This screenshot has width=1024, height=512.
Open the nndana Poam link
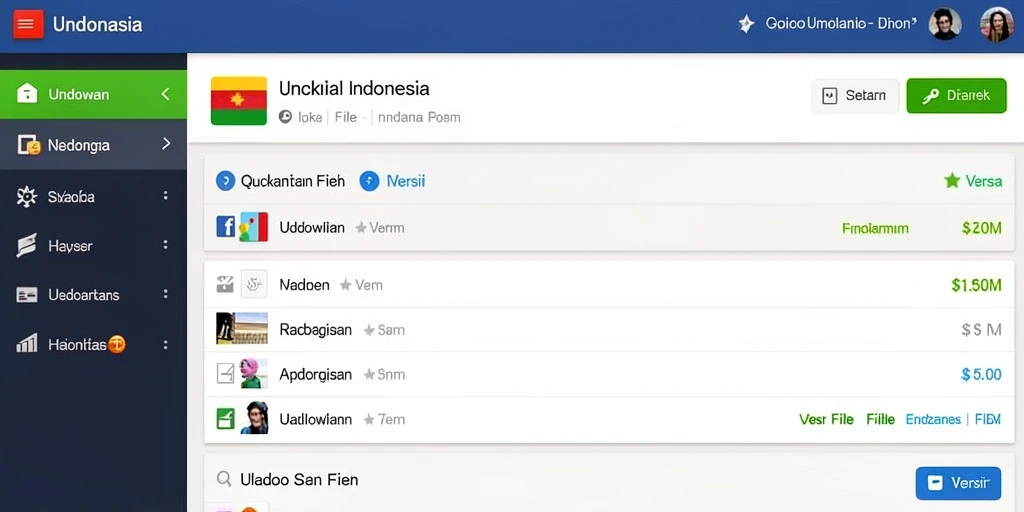[419, 118]
